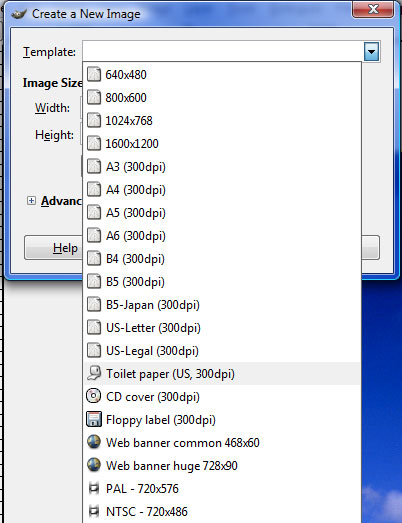Screen dimensions: 402x523
Task: Click the GIMP Wilber icon in title bar
Action: pyautogui.click(x=19, y=14)
